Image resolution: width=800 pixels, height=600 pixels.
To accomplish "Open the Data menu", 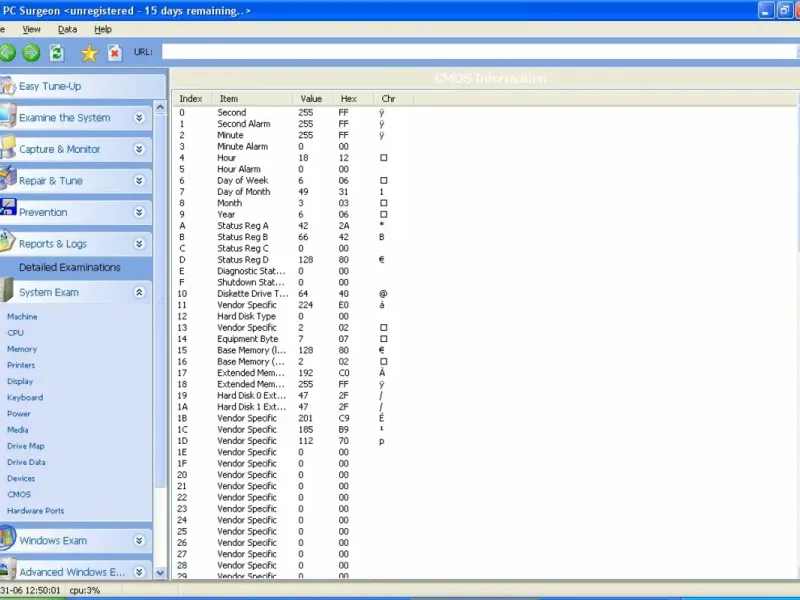I will click(67, 30).
